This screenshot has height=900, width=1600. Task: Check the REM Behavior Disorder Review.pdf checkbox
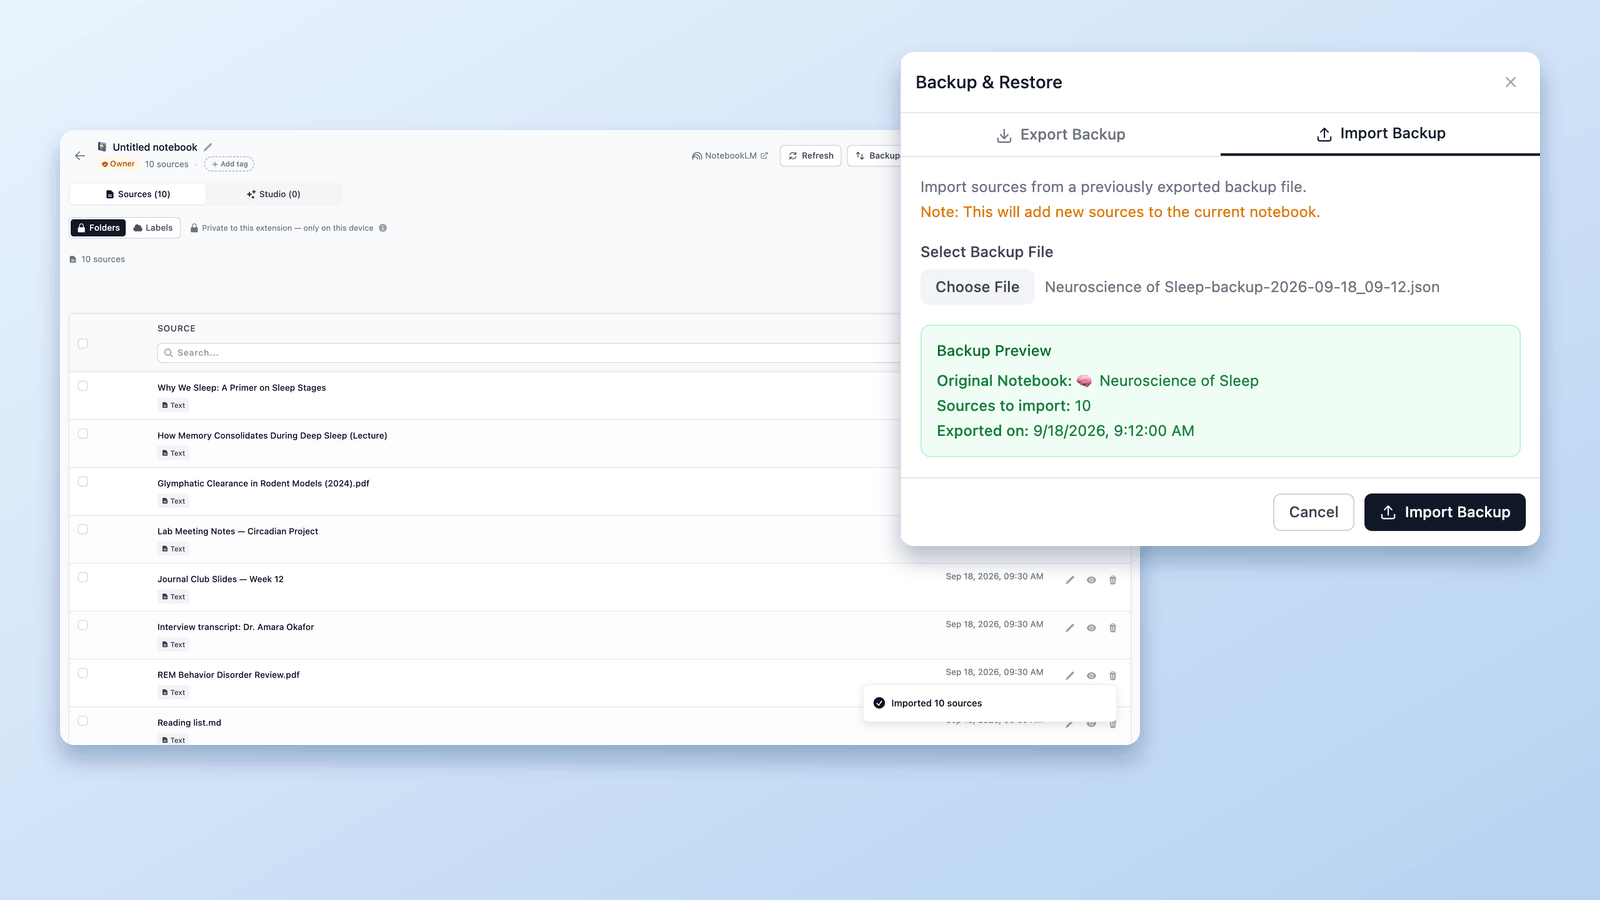[83, 674]
